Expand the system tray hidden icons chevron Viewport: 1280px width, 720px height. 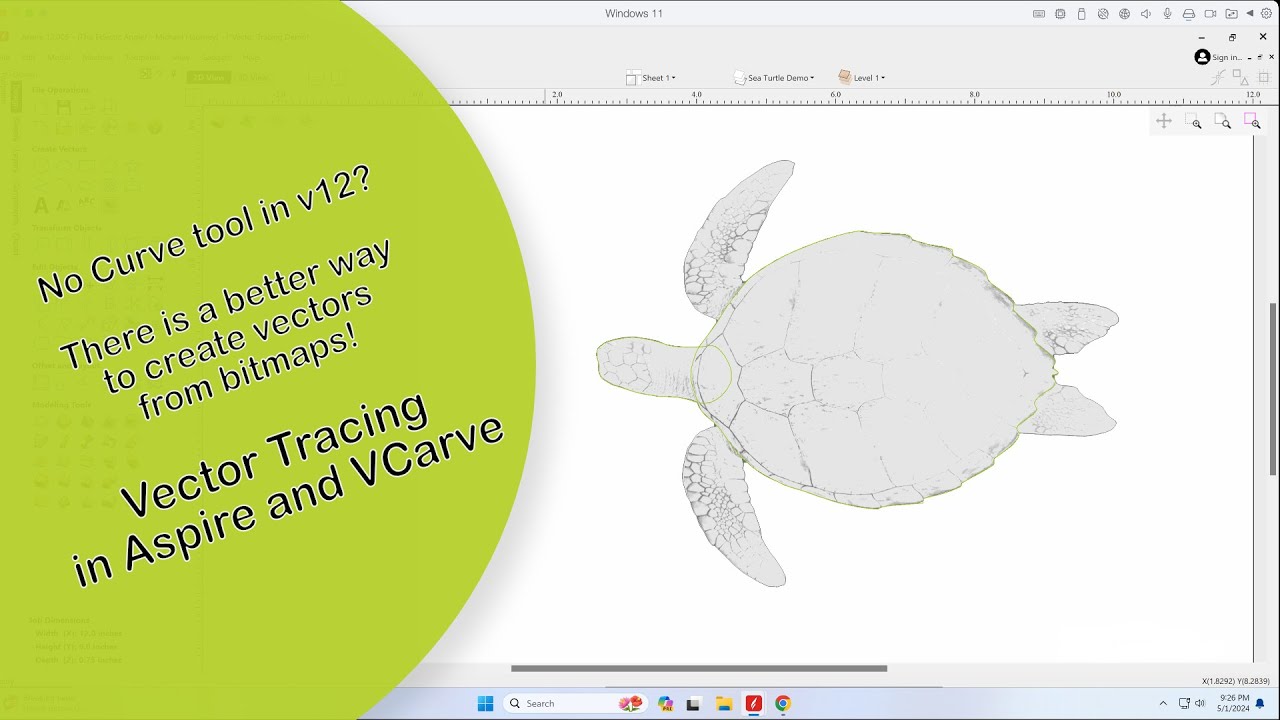1162,703
